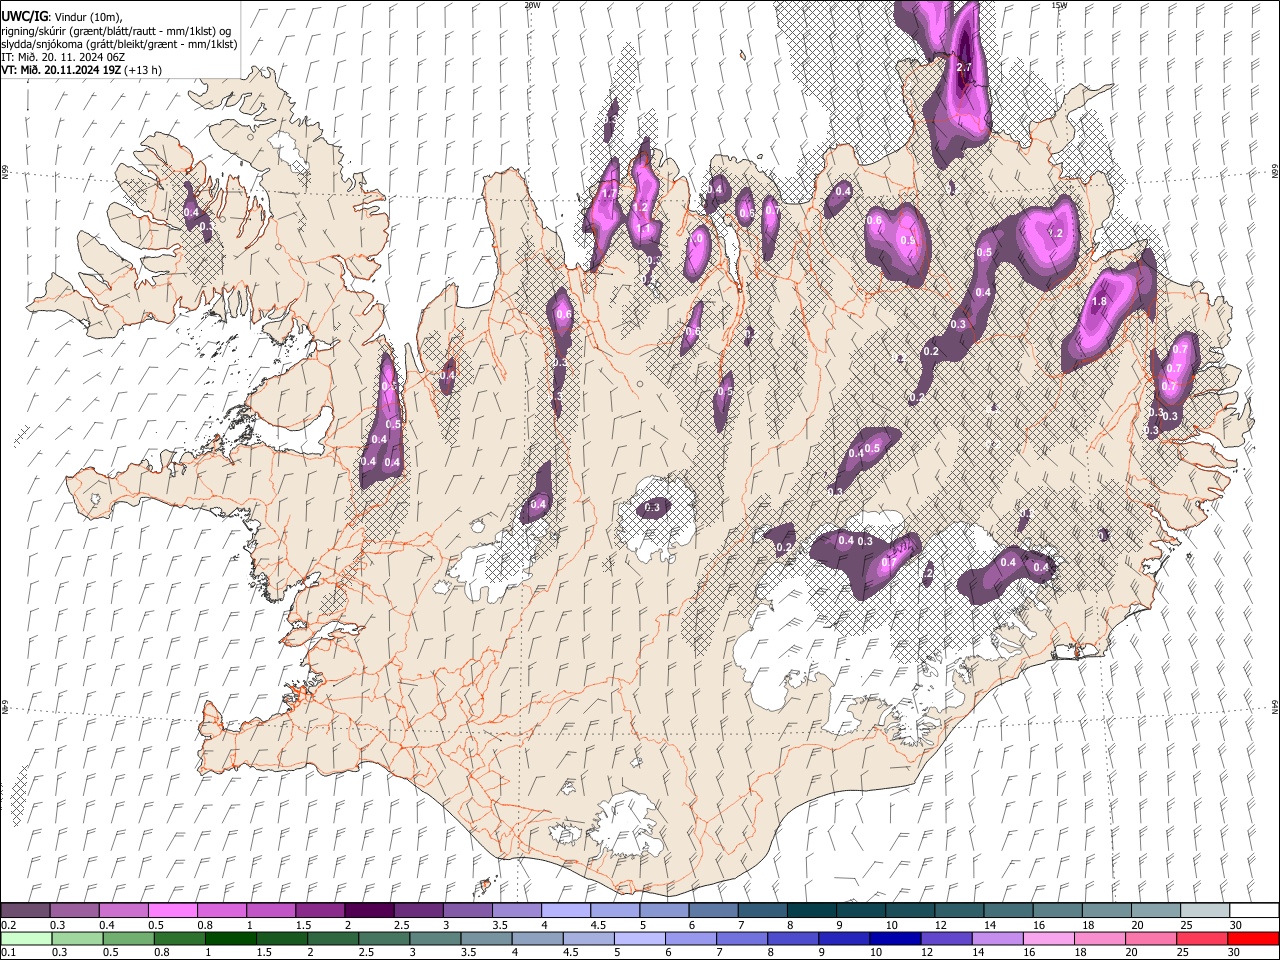This screenshot has height=960, width=1280.
Task: Click the 0.2 swatch in top legend row
Action: coord(25,911)
